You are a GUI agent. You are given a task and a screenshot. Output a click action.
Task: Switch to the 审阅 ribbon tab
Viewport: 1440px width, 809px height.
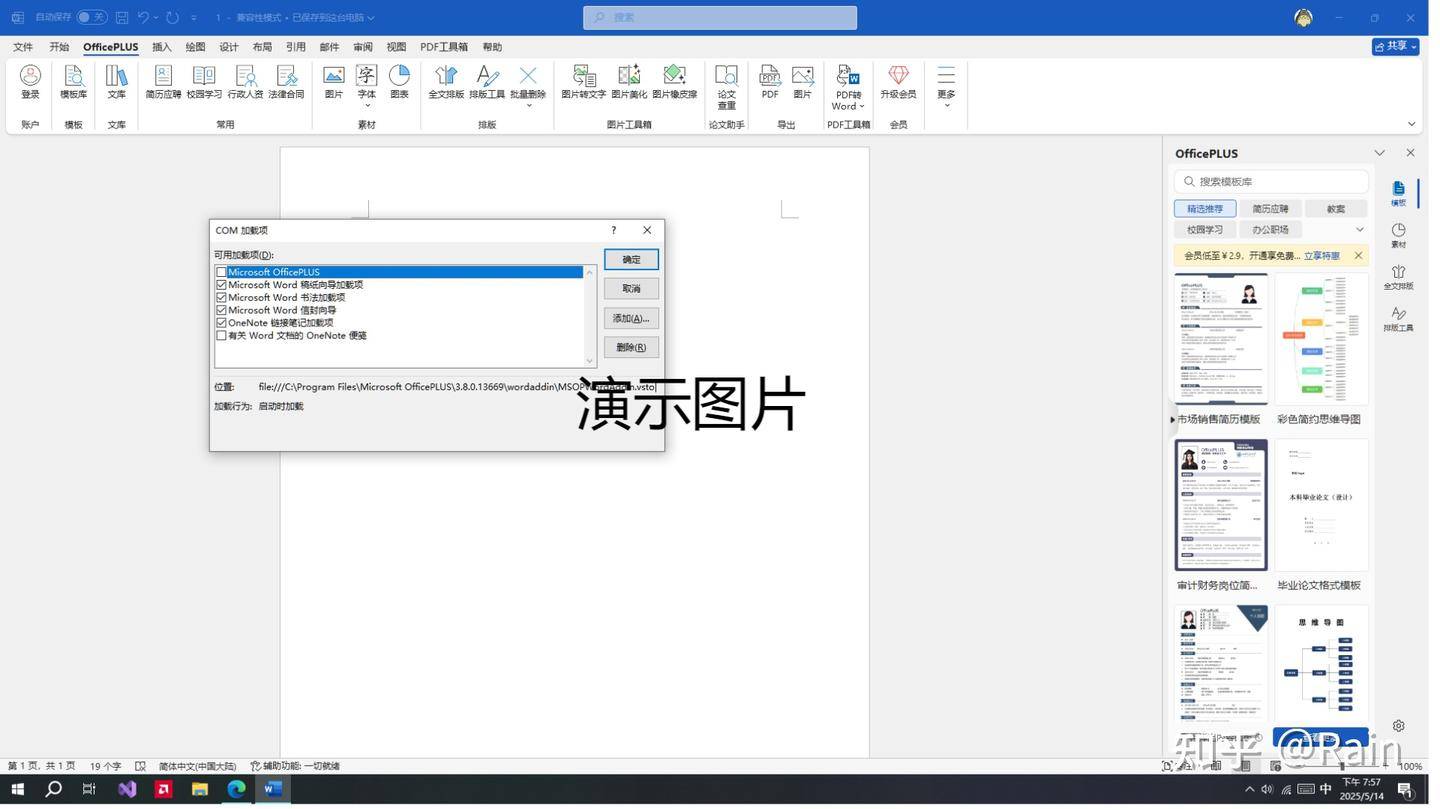pos(363,47)
